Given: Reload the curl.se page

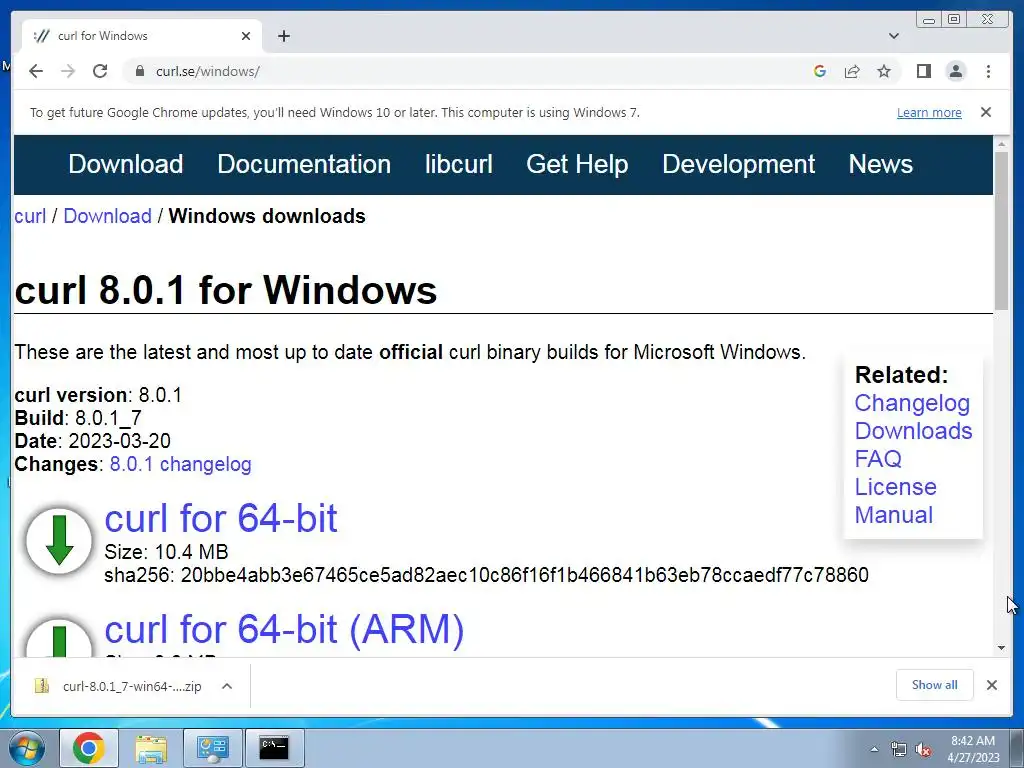Looking at the screenshot, I should (100, 71).
